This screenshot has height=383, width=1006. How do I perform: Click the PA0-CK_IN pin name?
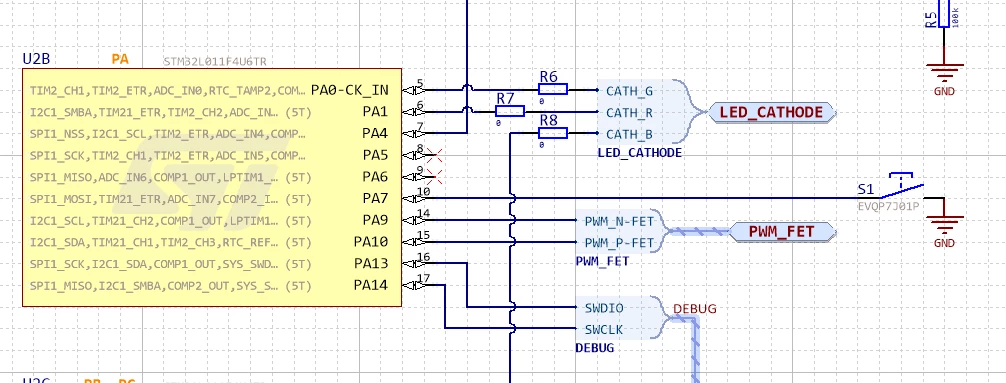coord(350,90)
